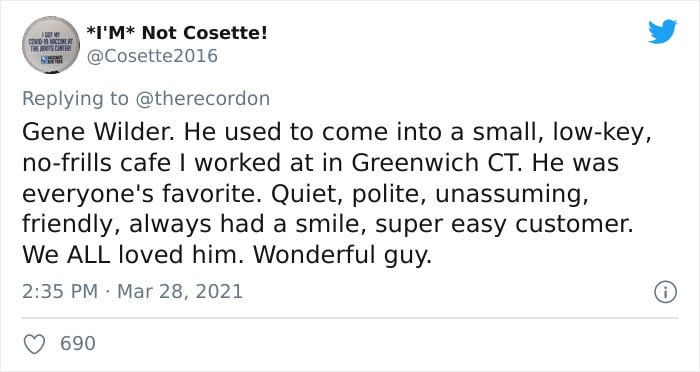
Task: Click the 'Replying to' label
Action: coord(75,99)
